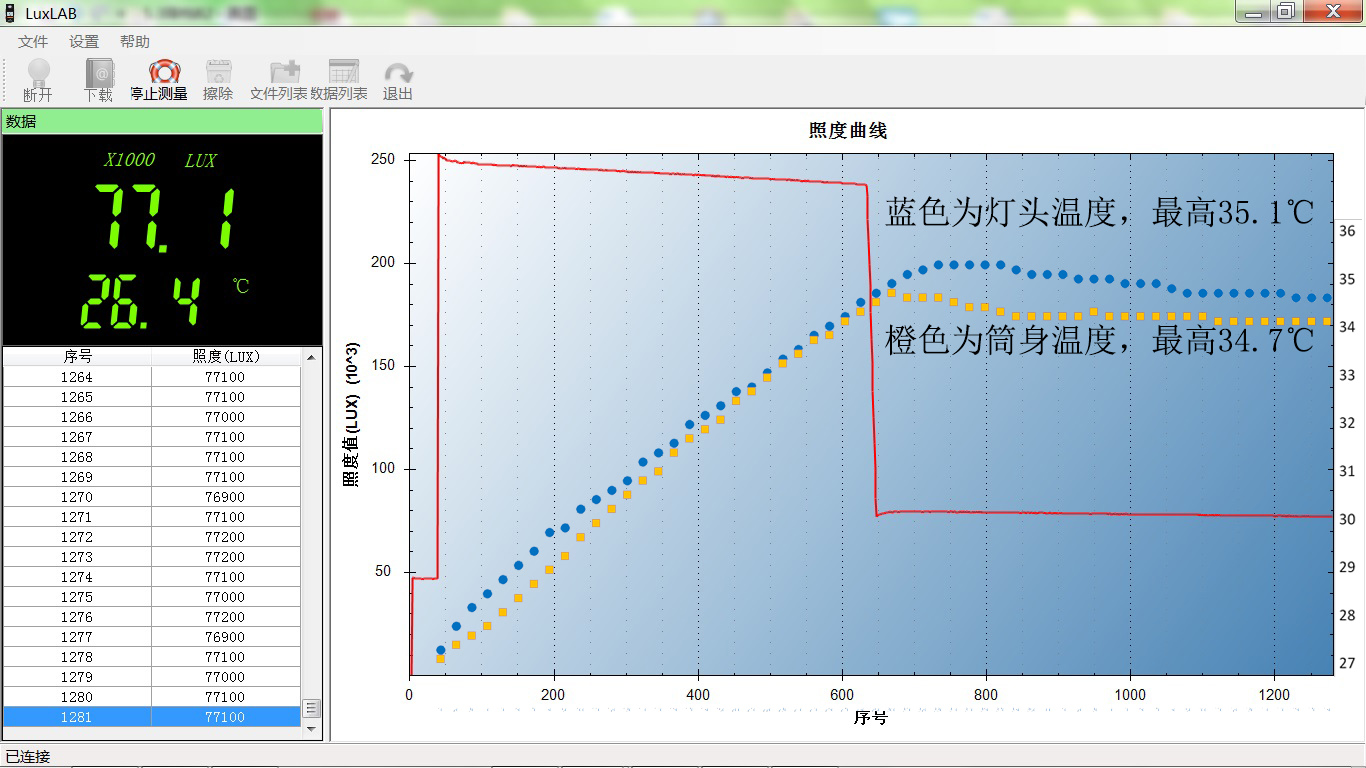This screenshot has width=1366, height=768.
Task: Click the 数据 panel header
Action: [162, 121]
